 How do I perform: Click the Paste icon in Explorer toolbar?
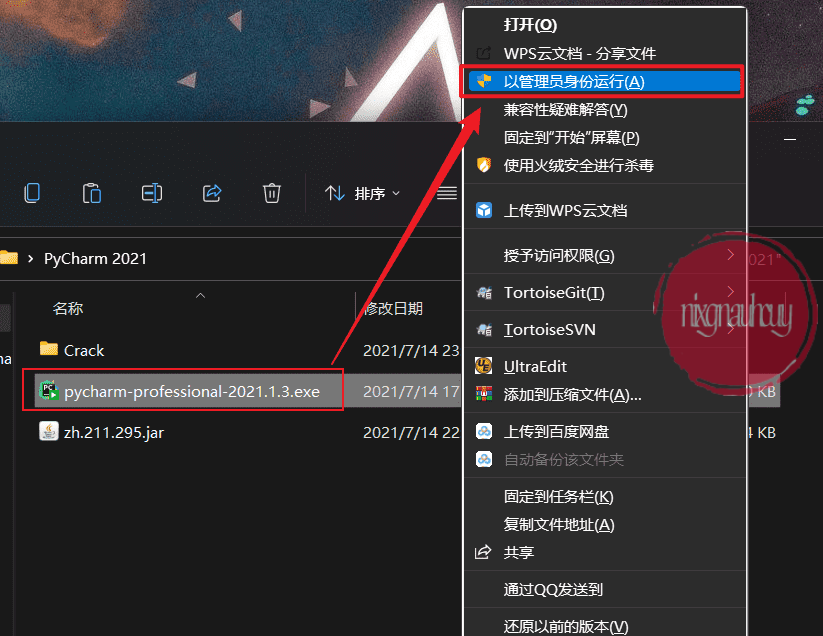[92, 193]
